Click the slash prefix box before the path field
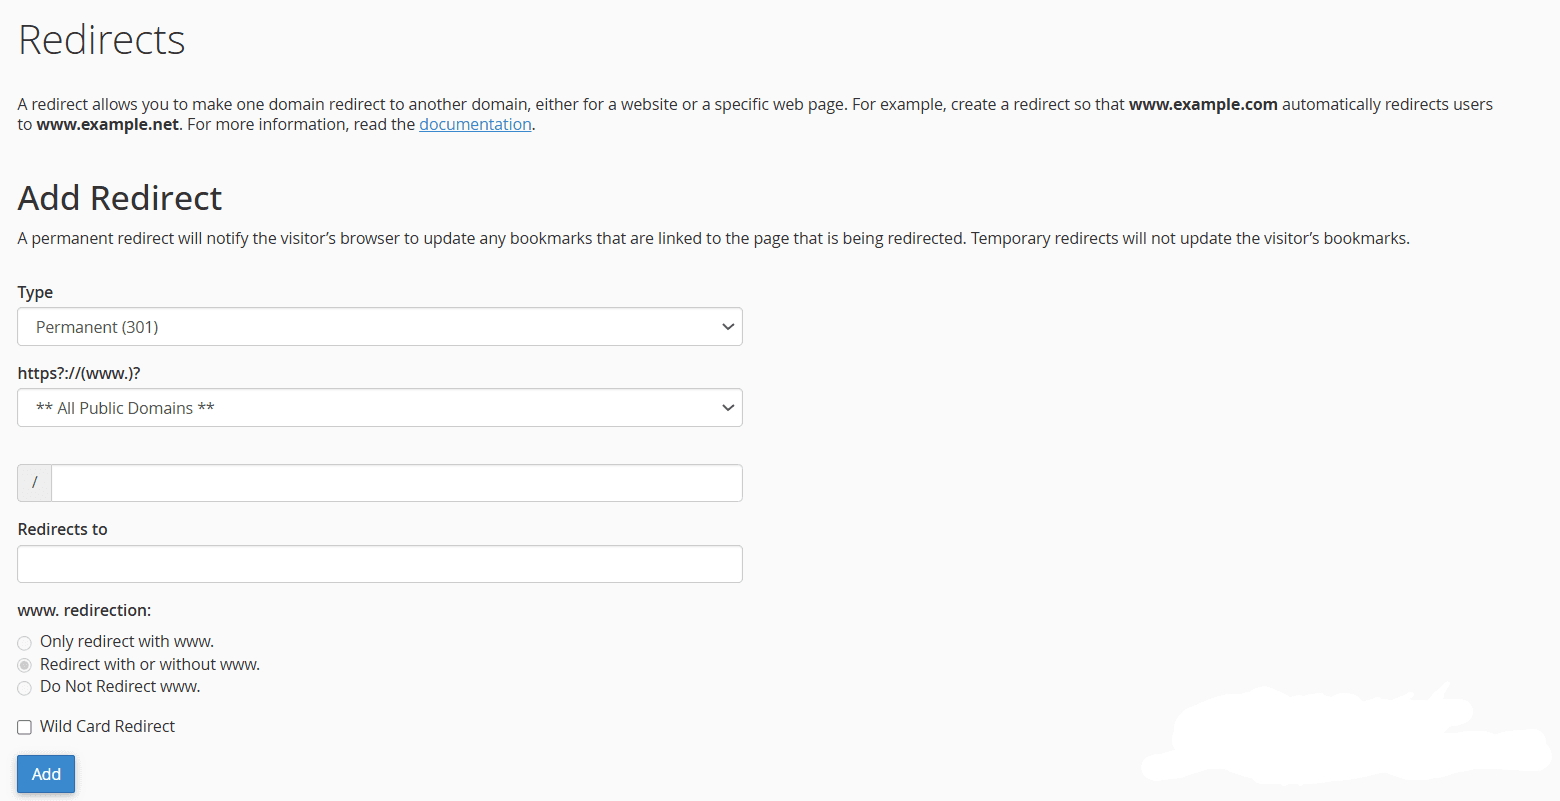 [35, 483]
